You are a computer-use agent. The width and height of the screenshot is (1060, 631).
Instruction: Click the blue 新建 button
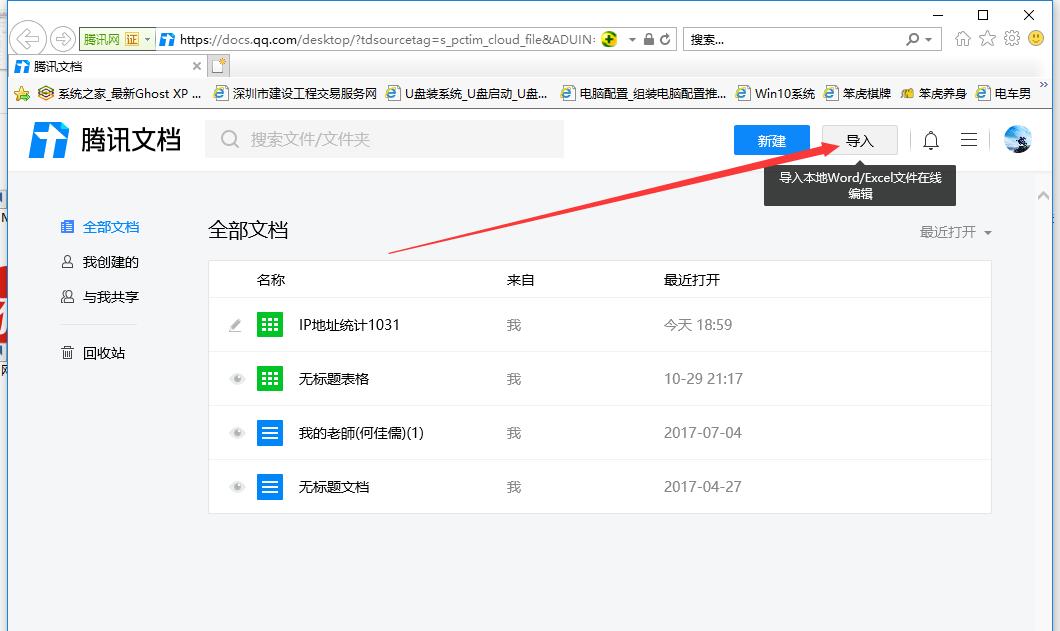pyautogui.click(x=771, y=141)
